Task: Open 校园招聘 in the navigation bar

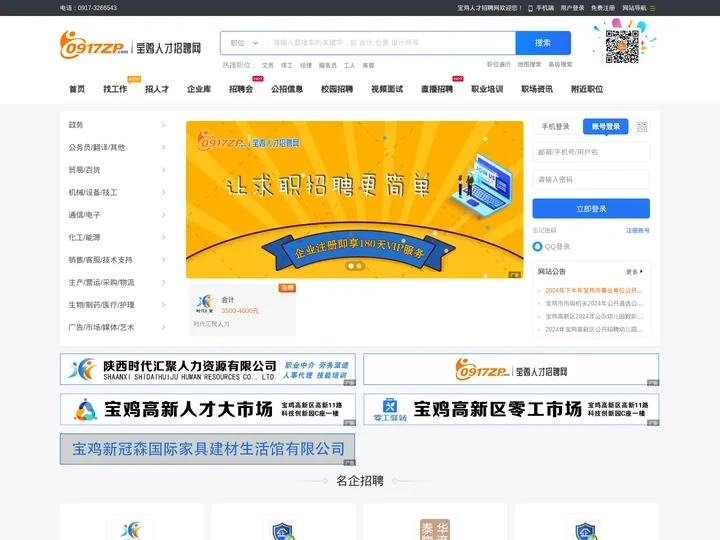Action: 337,89
